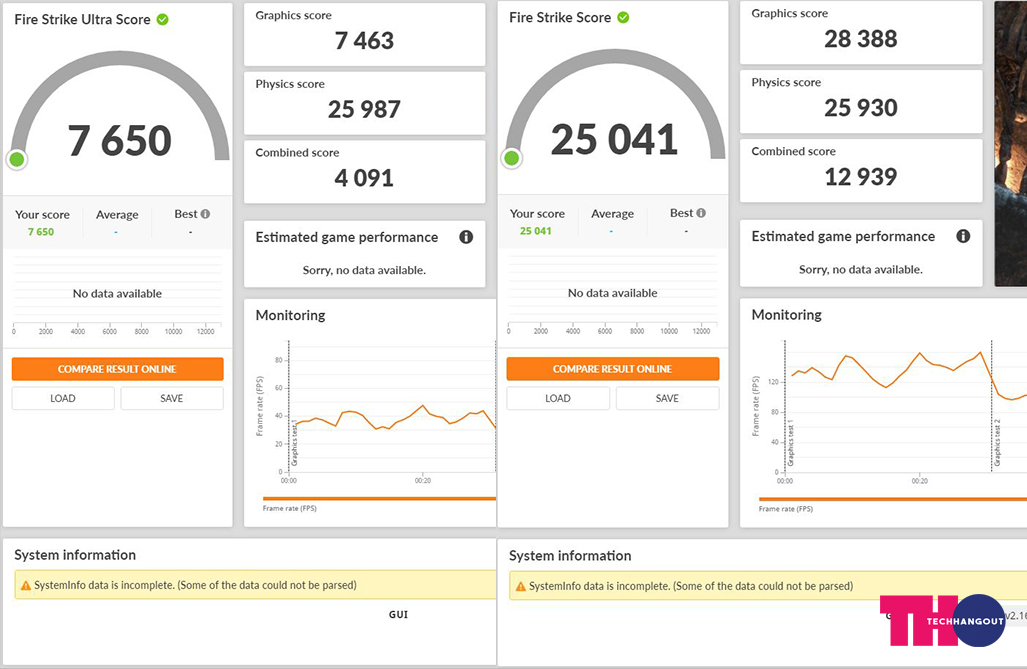
Task: Click warning triangle in System information below 7 650 panel
Action: (26, 585)
